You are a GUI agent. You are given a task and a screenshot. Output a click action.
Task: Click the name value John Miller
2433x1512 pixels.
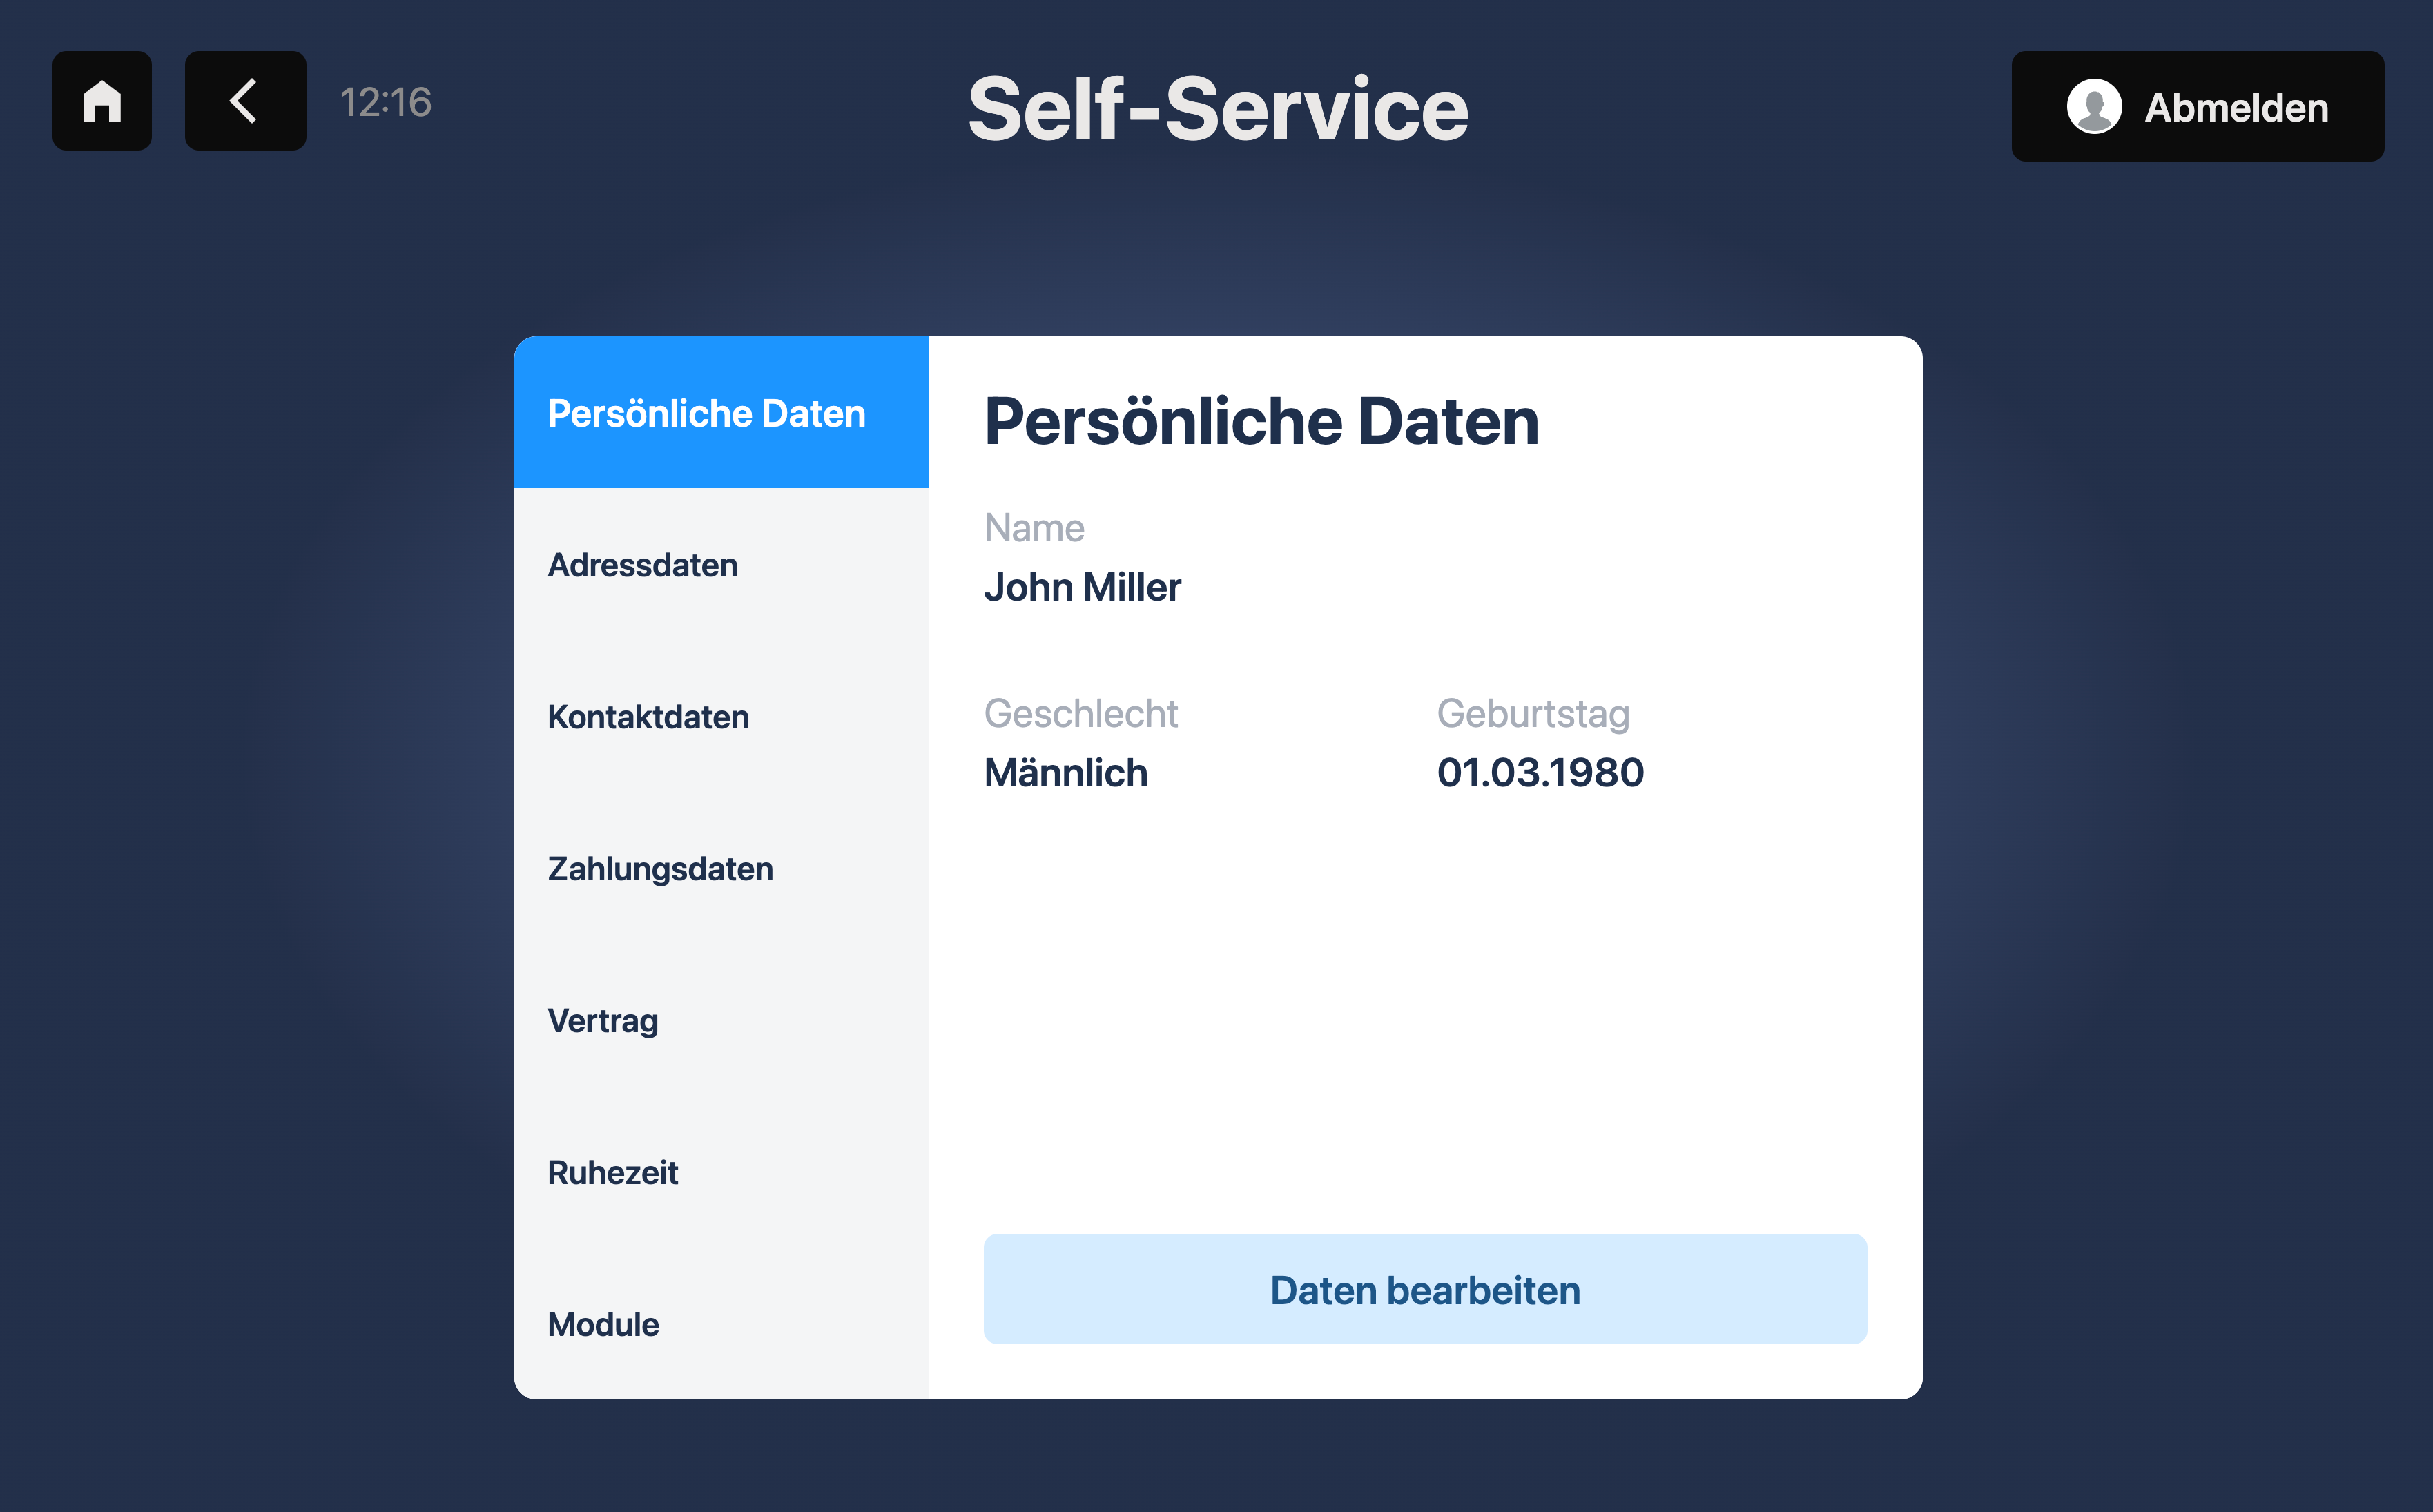tap(1082, 587)
